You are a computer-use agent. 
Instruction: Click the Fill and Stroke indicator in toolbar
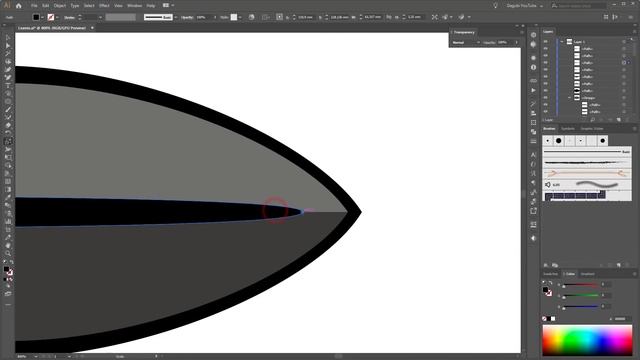tap(8, 271)
